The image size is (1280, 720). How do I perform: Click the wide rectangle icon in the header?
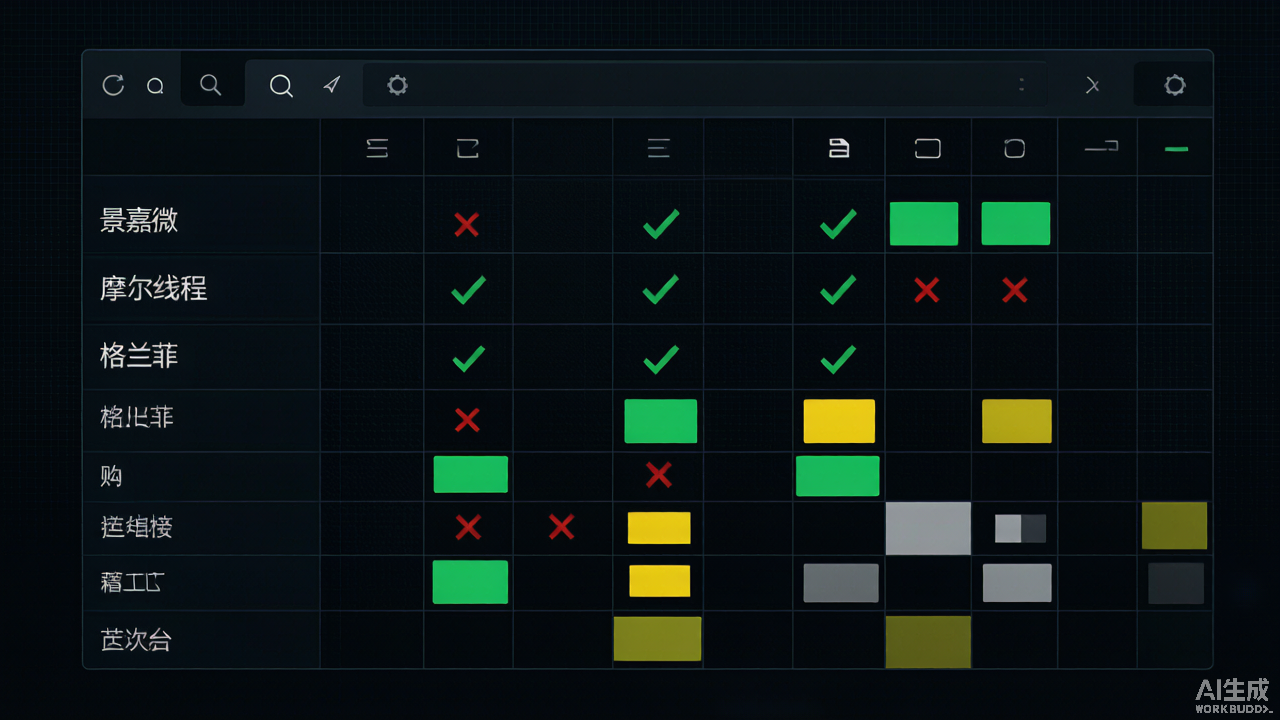click(928, 149)
